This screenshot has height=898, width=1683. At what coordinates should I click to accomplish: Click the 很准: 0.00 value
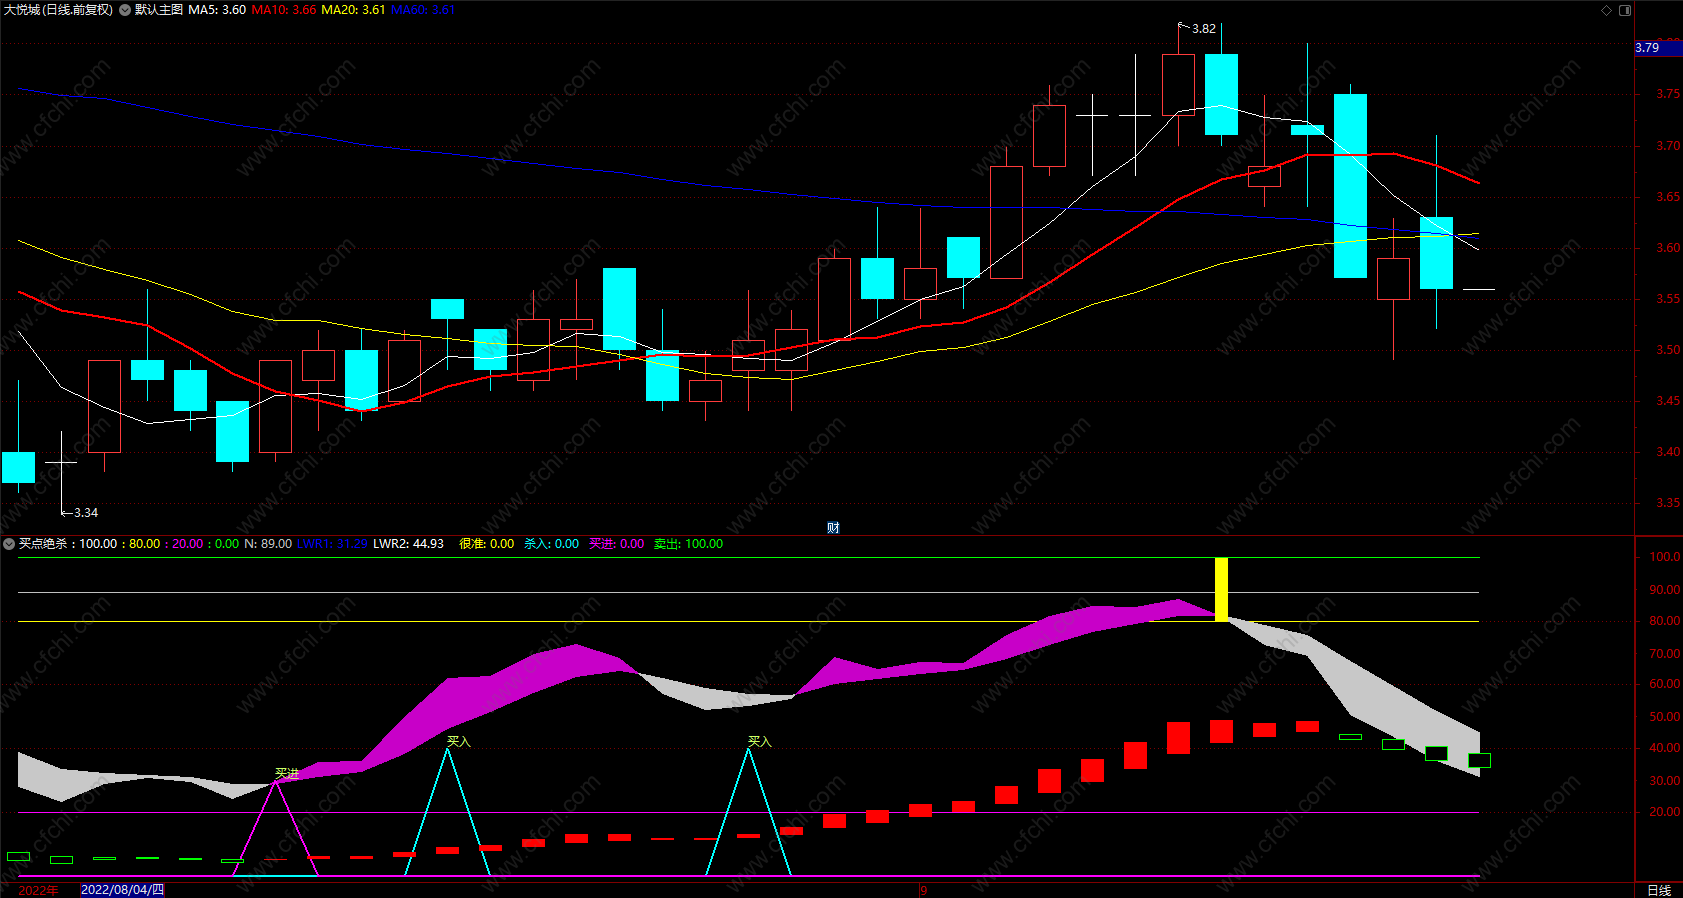(486, 544)
